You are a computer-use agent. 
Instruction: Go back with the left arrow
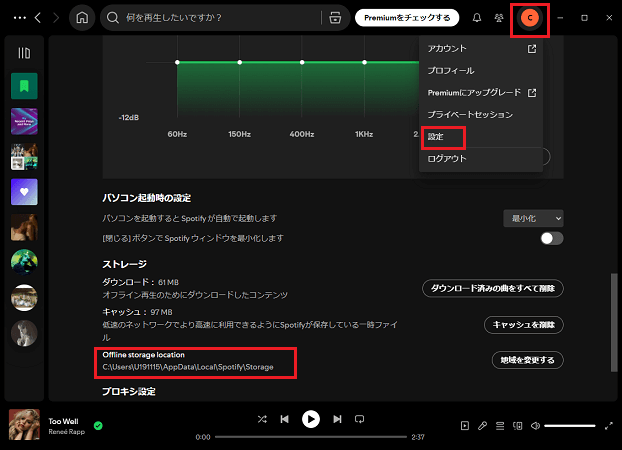coord(38,18)
